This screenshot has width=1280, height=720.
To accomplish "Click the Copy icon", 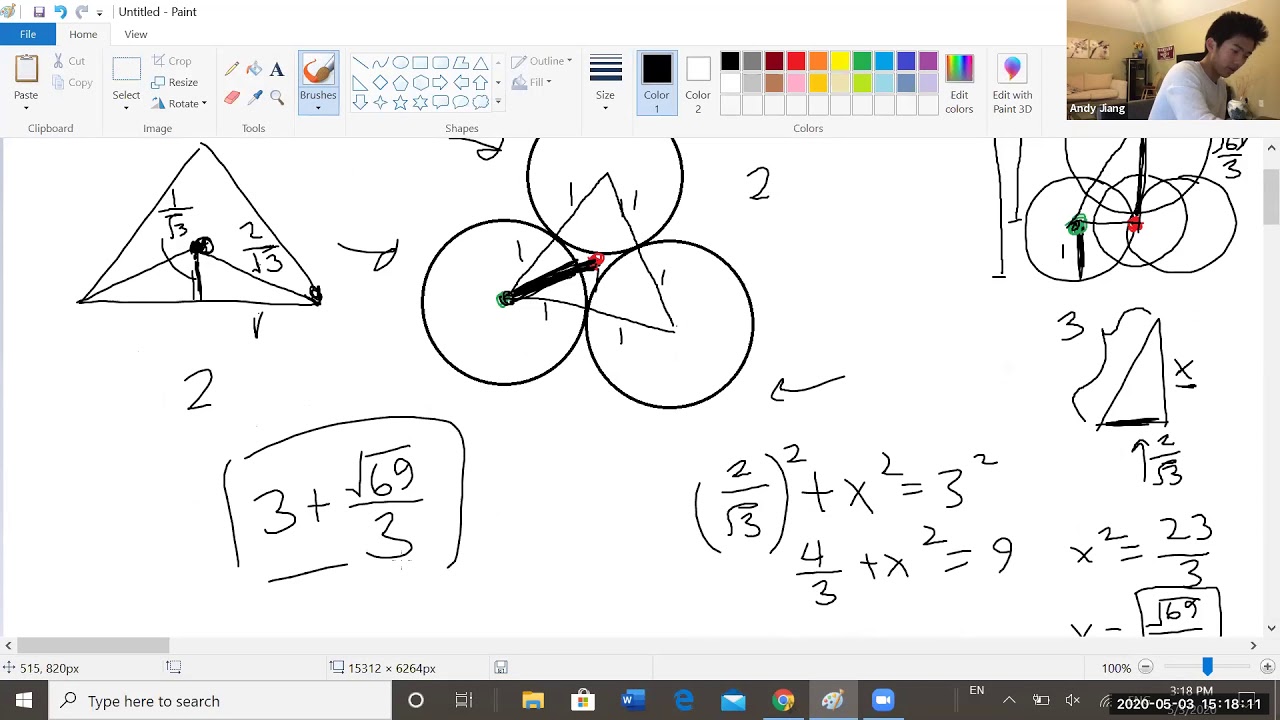I will click(x=59, y=82).
